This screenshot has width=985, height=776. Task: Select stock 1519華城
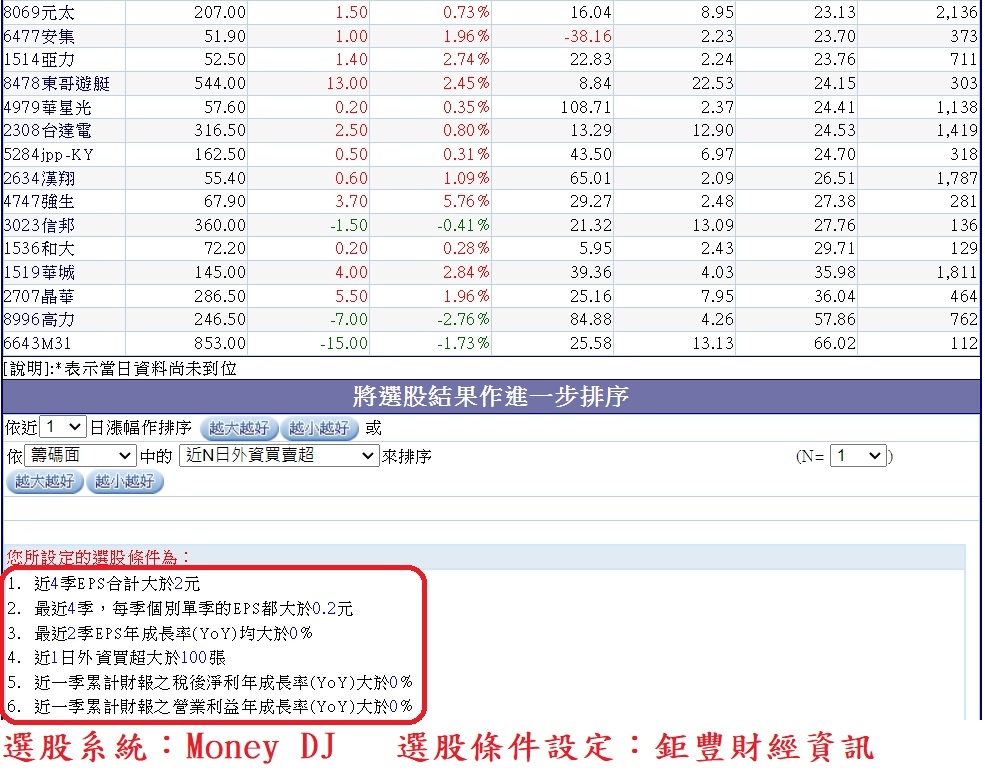click(39, 272)
